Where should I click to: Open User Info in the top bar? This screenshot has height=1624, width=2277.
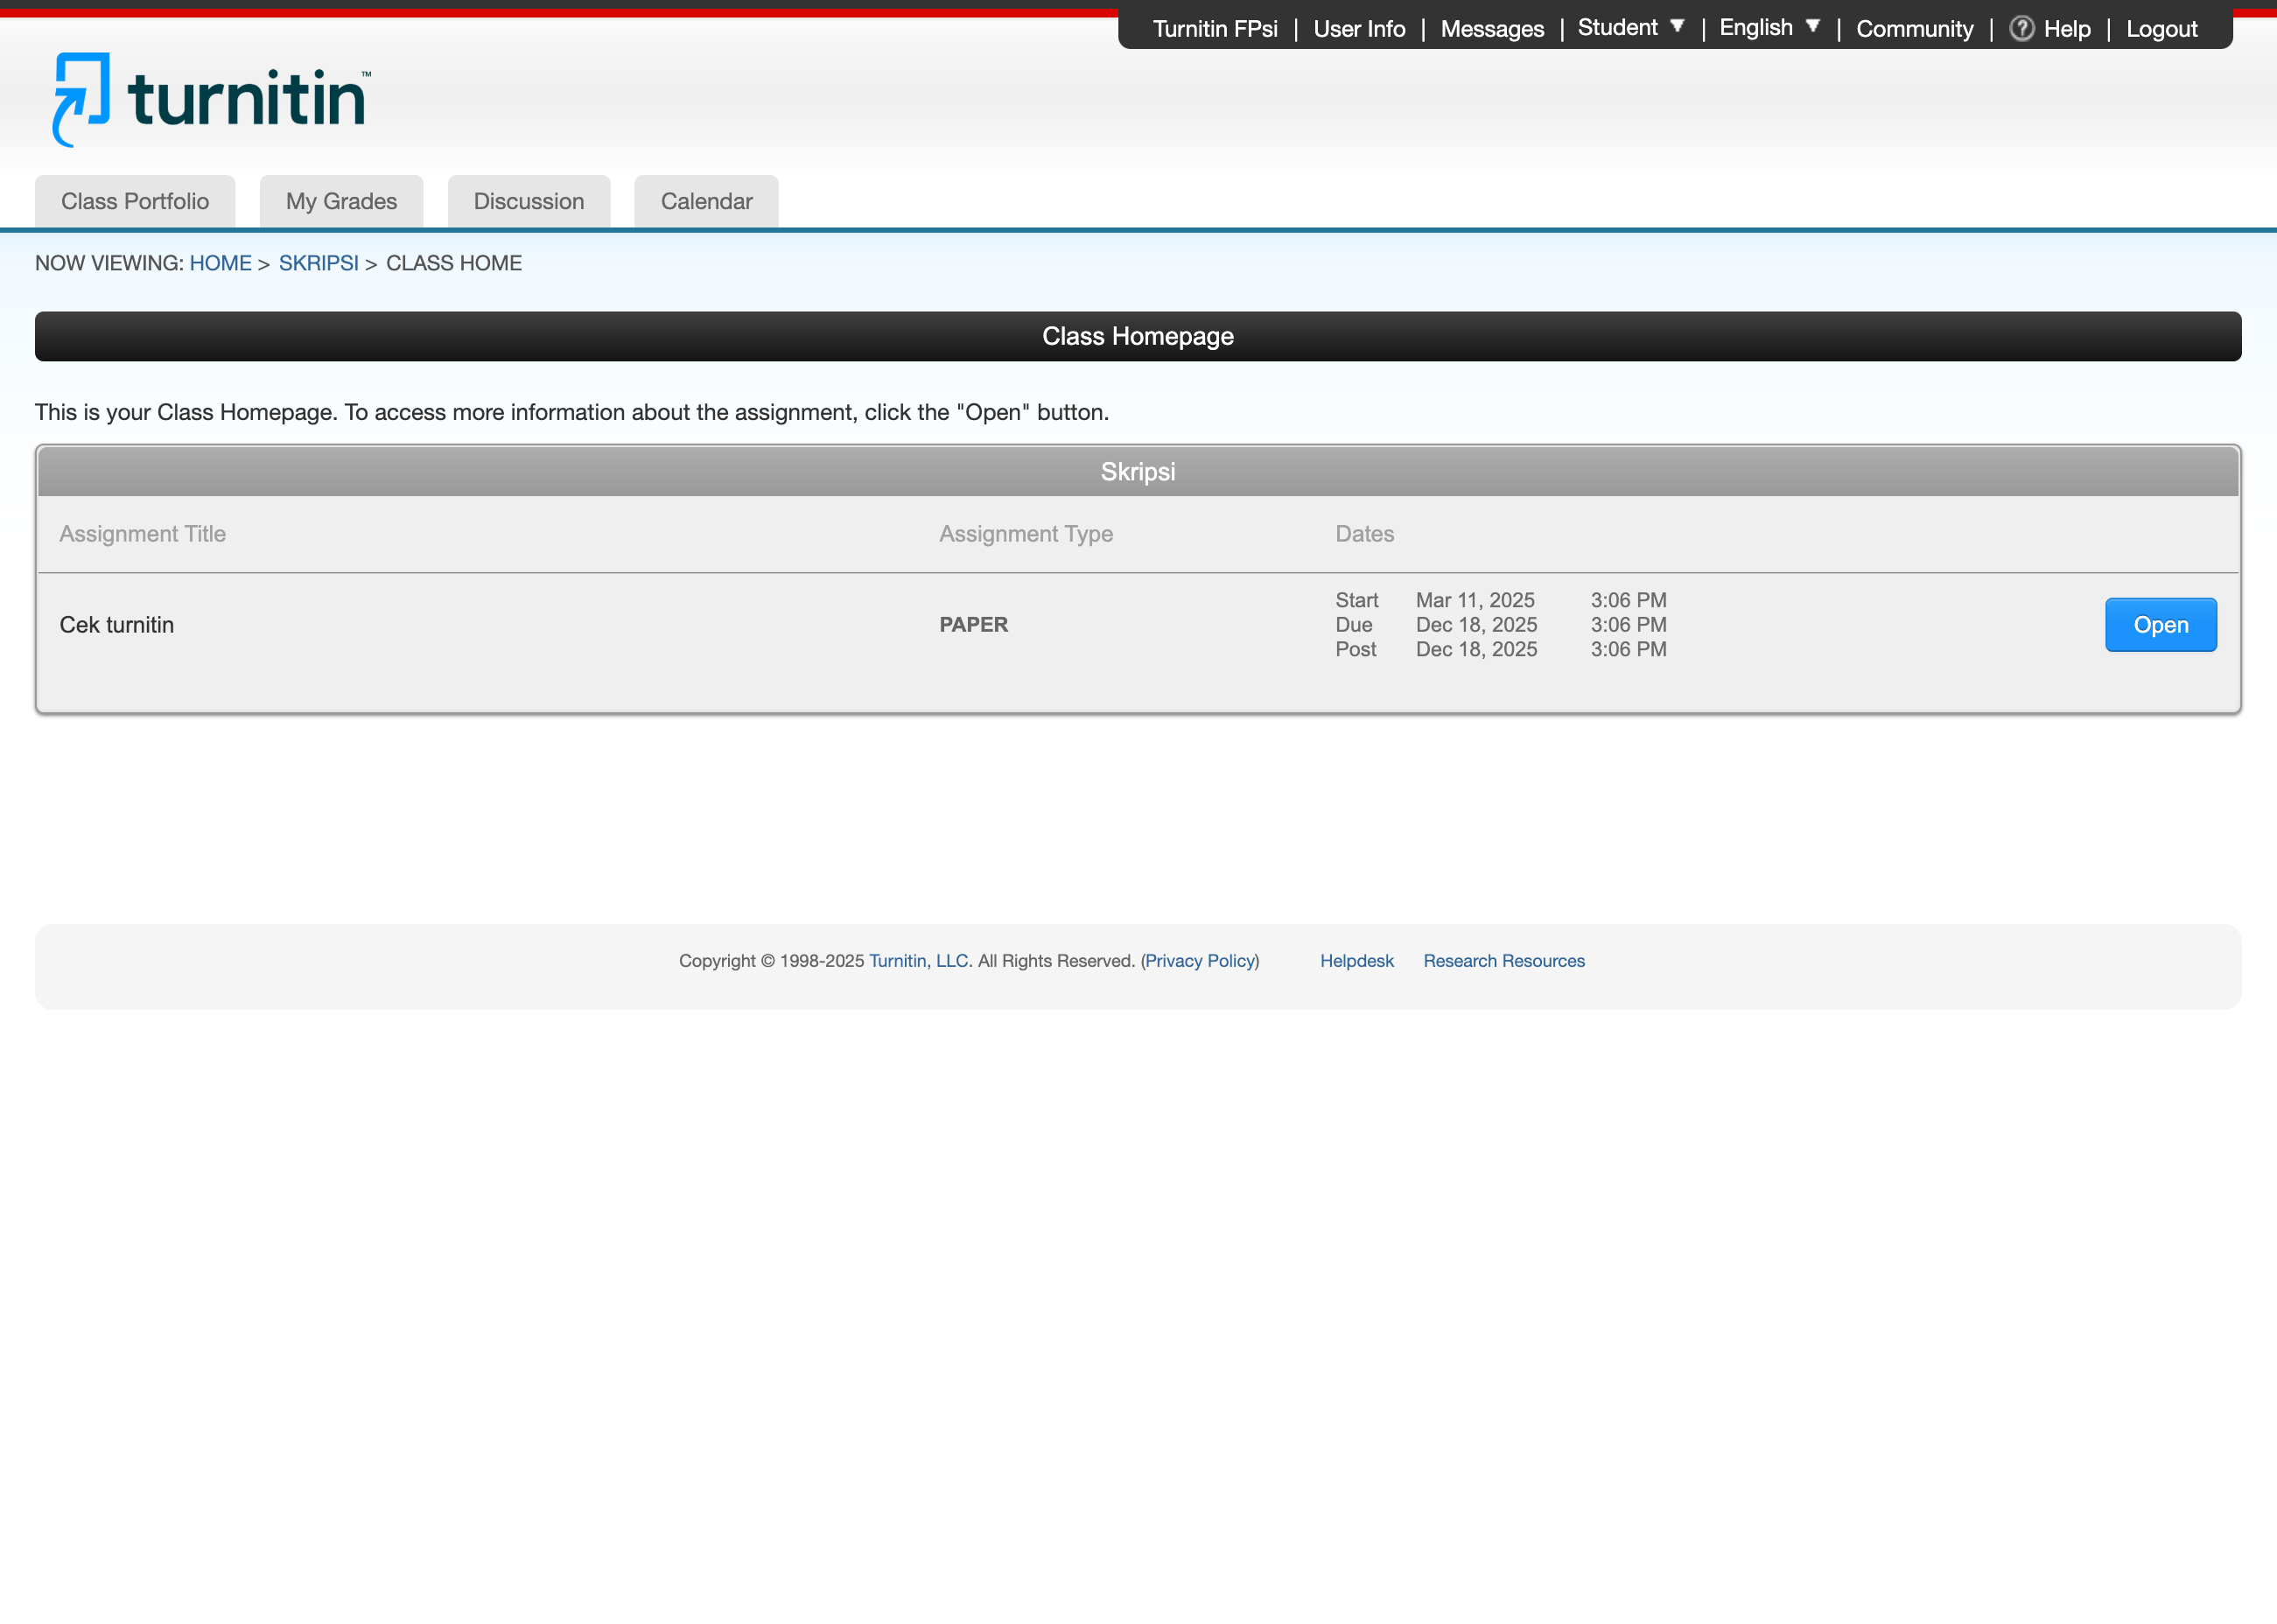[1359, 29]
